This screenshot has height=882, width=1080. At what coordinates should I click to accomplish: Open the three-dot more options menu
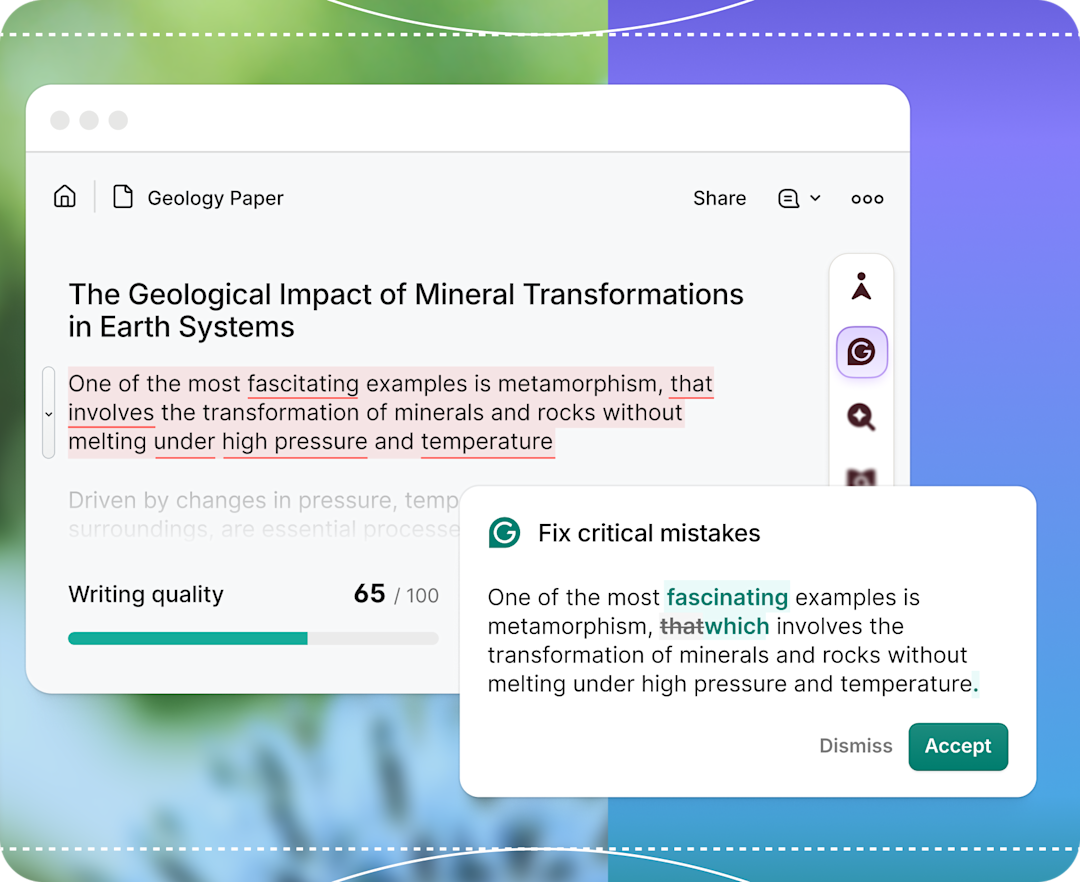click(x=867, y=199)
